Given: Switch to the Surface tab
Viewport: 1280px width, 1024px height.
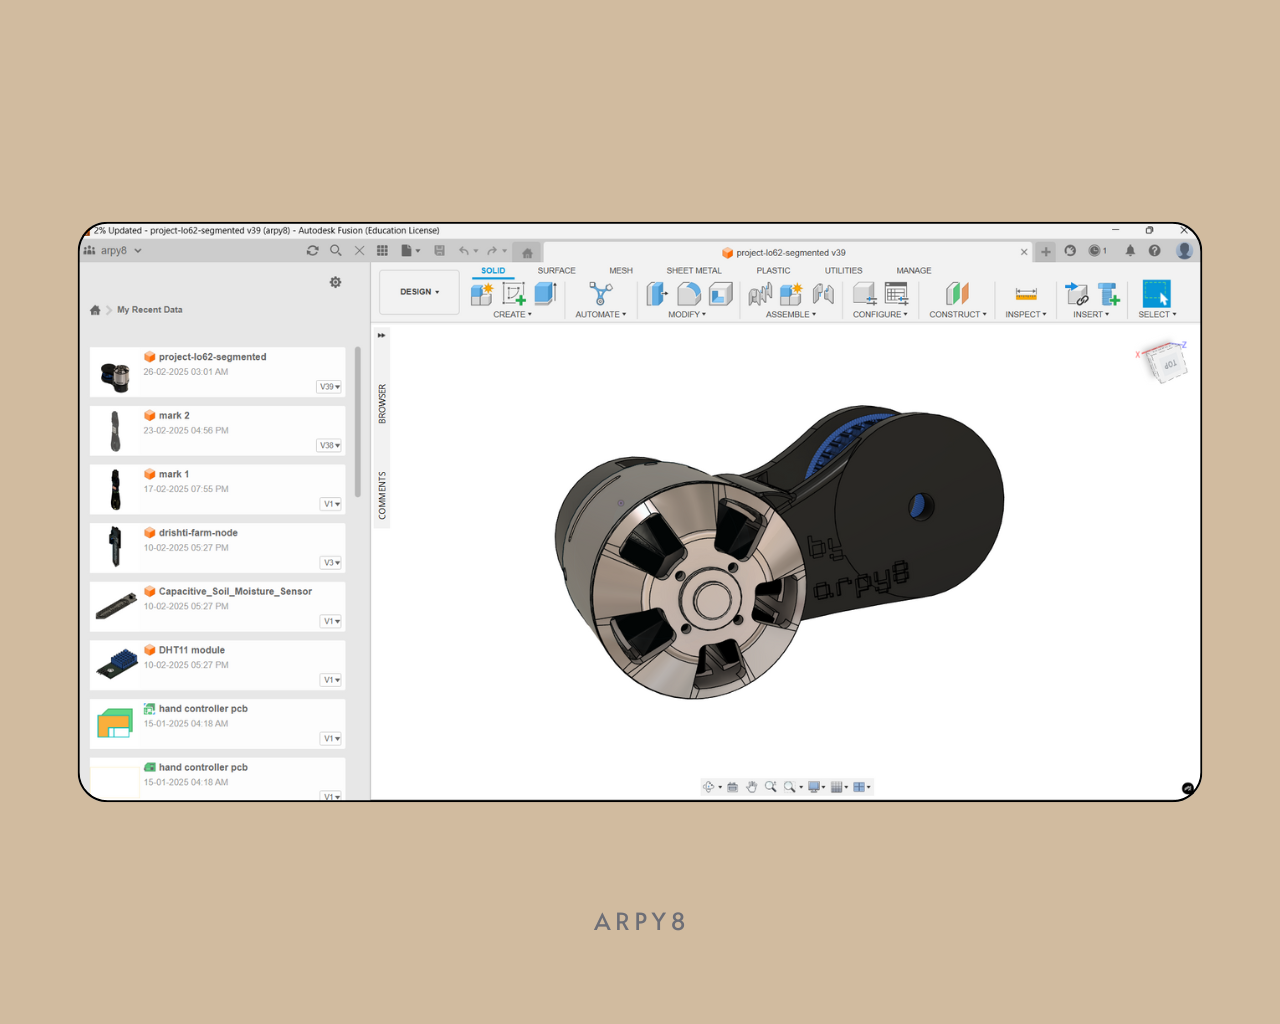Looking at the screenshot, I should (x=556, y=271).
